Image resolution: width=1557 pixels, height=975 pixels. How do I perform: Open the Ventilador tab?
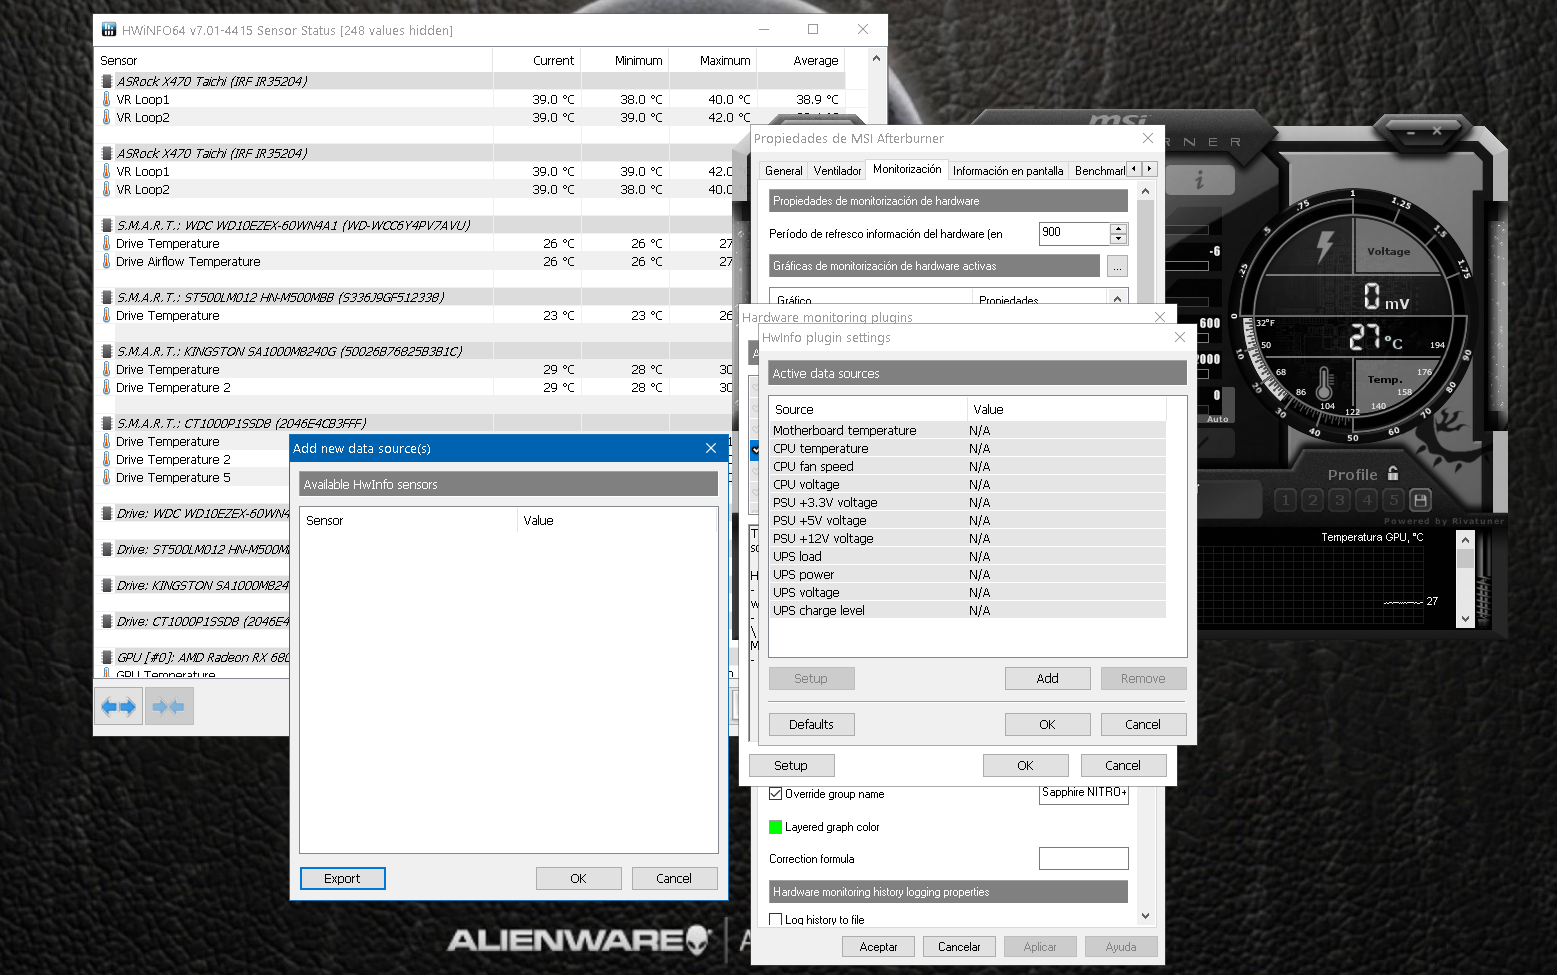coord(837,171)
